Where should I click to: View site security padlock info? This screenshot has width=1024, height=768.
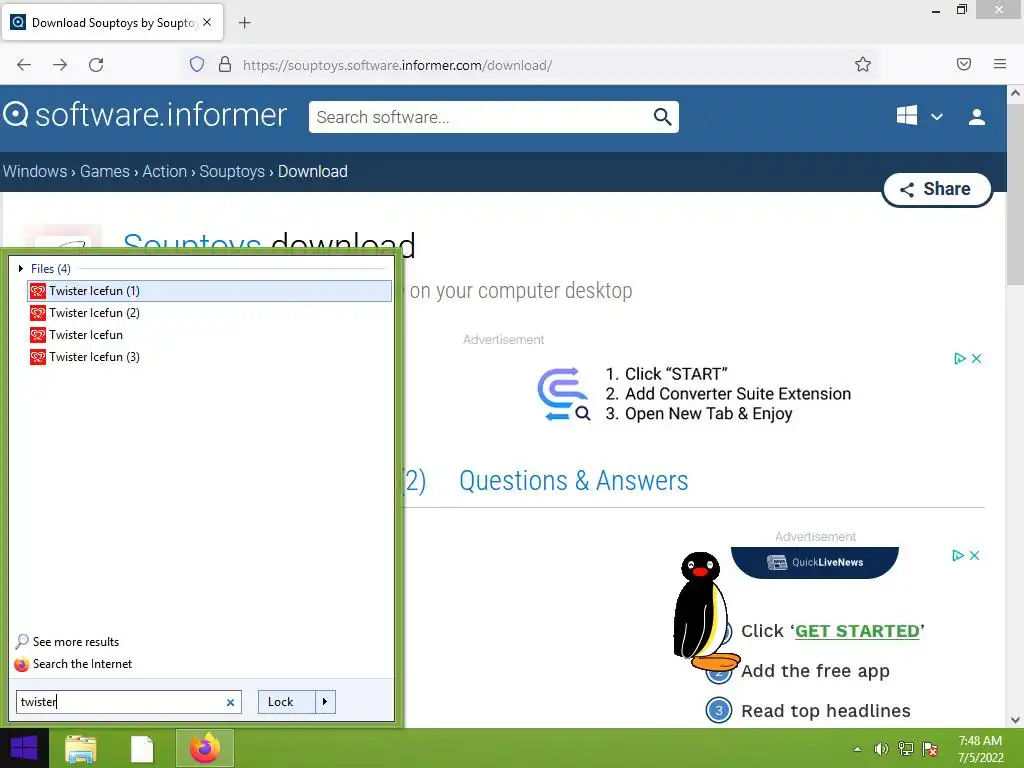(x=225, y=64)
